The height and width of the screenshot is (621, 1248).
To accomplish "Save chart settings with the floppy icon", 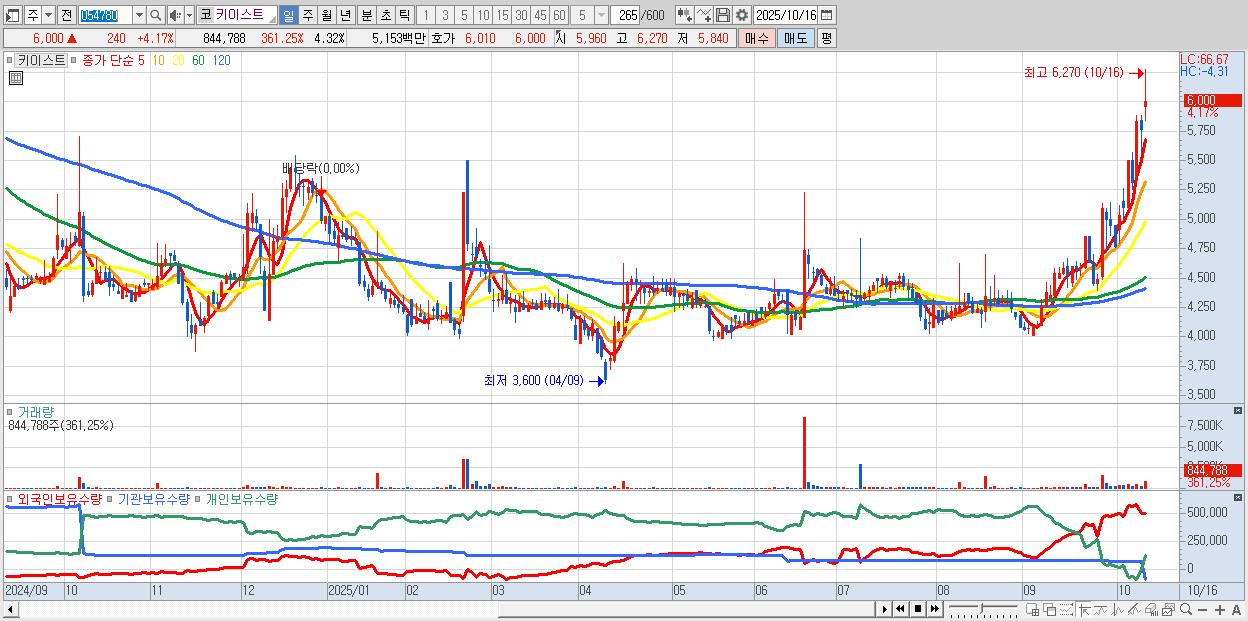I will tap(723, 15).
